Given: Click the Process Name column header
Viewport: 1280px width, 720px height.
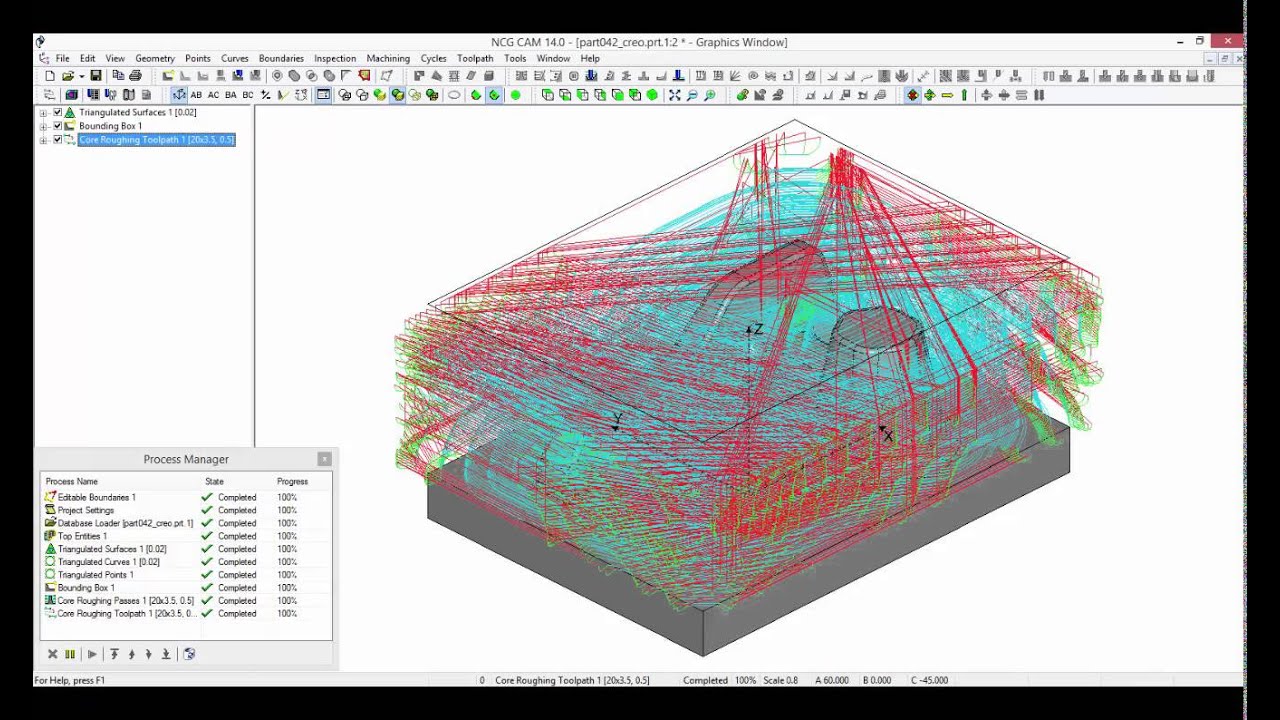Looking at the screenshot, I should point(72,482).
